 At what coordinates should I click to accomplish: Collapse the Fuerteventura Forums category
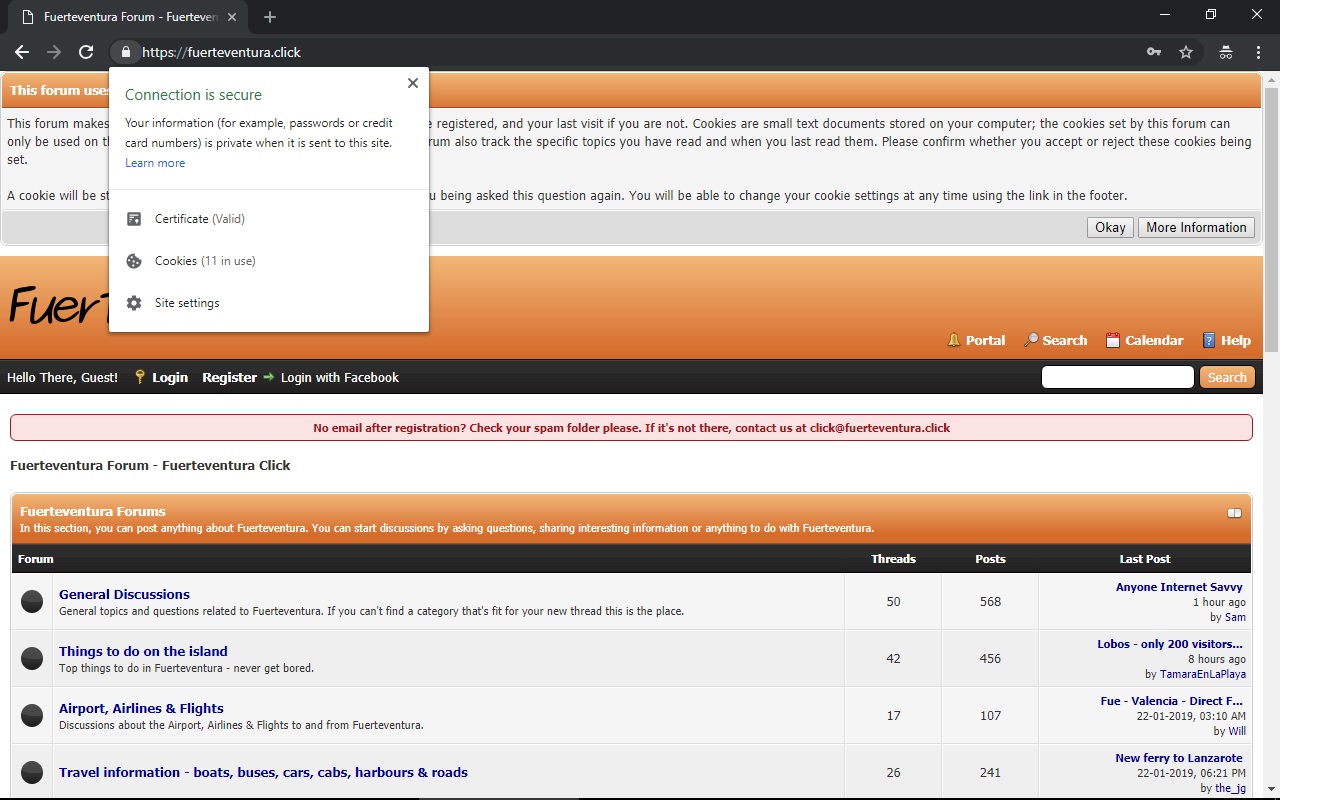click(1234, 513)
